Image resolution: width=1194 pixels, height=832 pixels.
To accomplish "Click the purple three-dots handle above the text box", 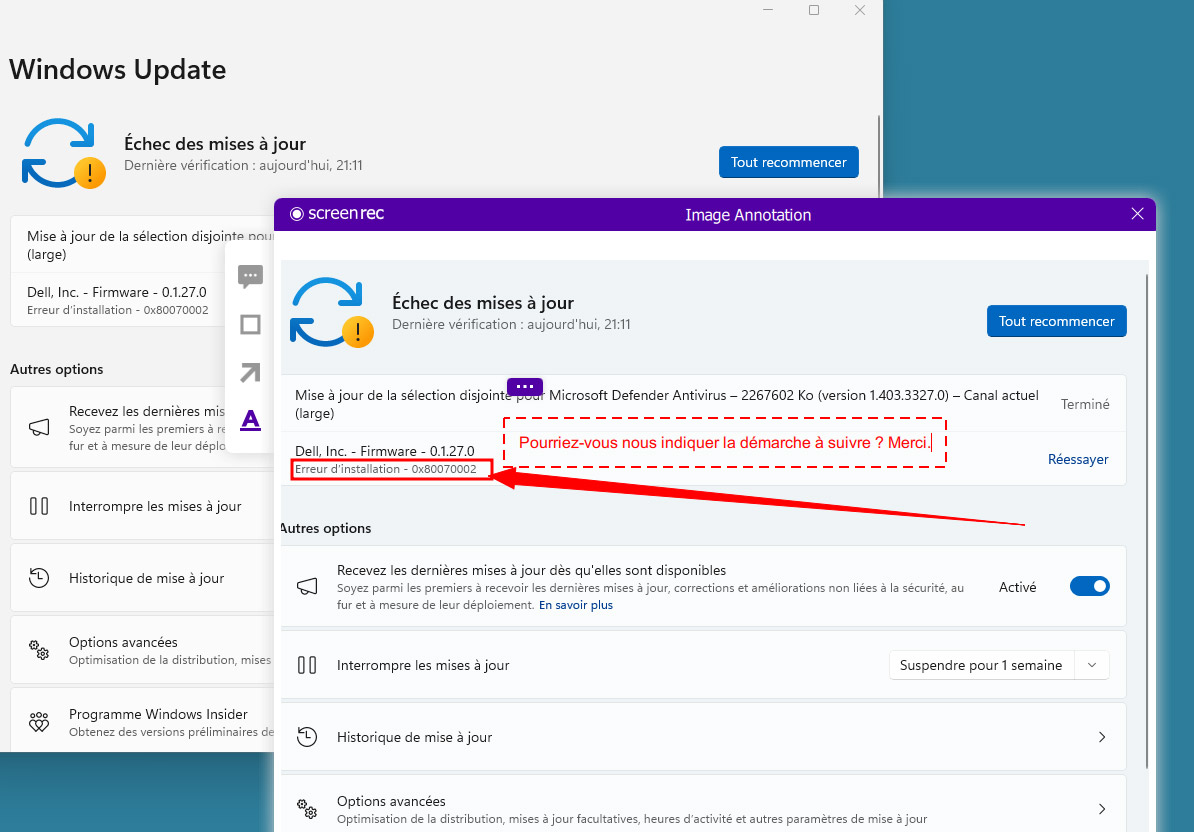I will [x=525, y=386].
